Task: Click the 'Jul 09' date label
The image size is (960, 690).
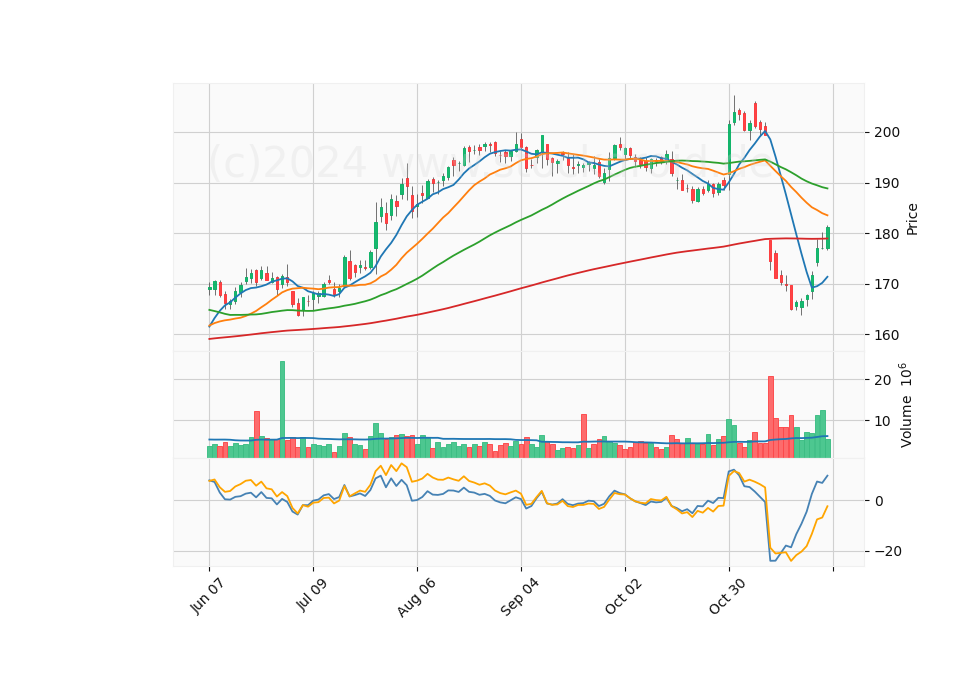Action: click(311, 594)
